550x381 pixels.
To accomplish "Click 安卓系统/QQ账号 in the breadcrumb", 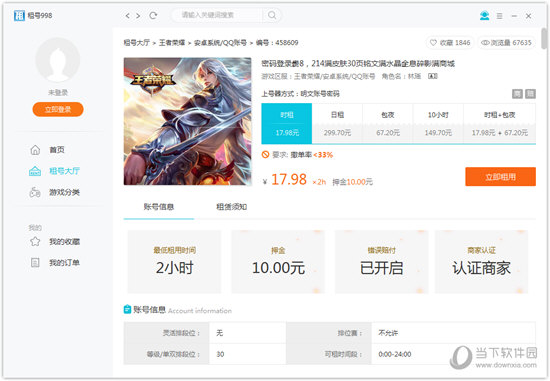I will (220, 43).
